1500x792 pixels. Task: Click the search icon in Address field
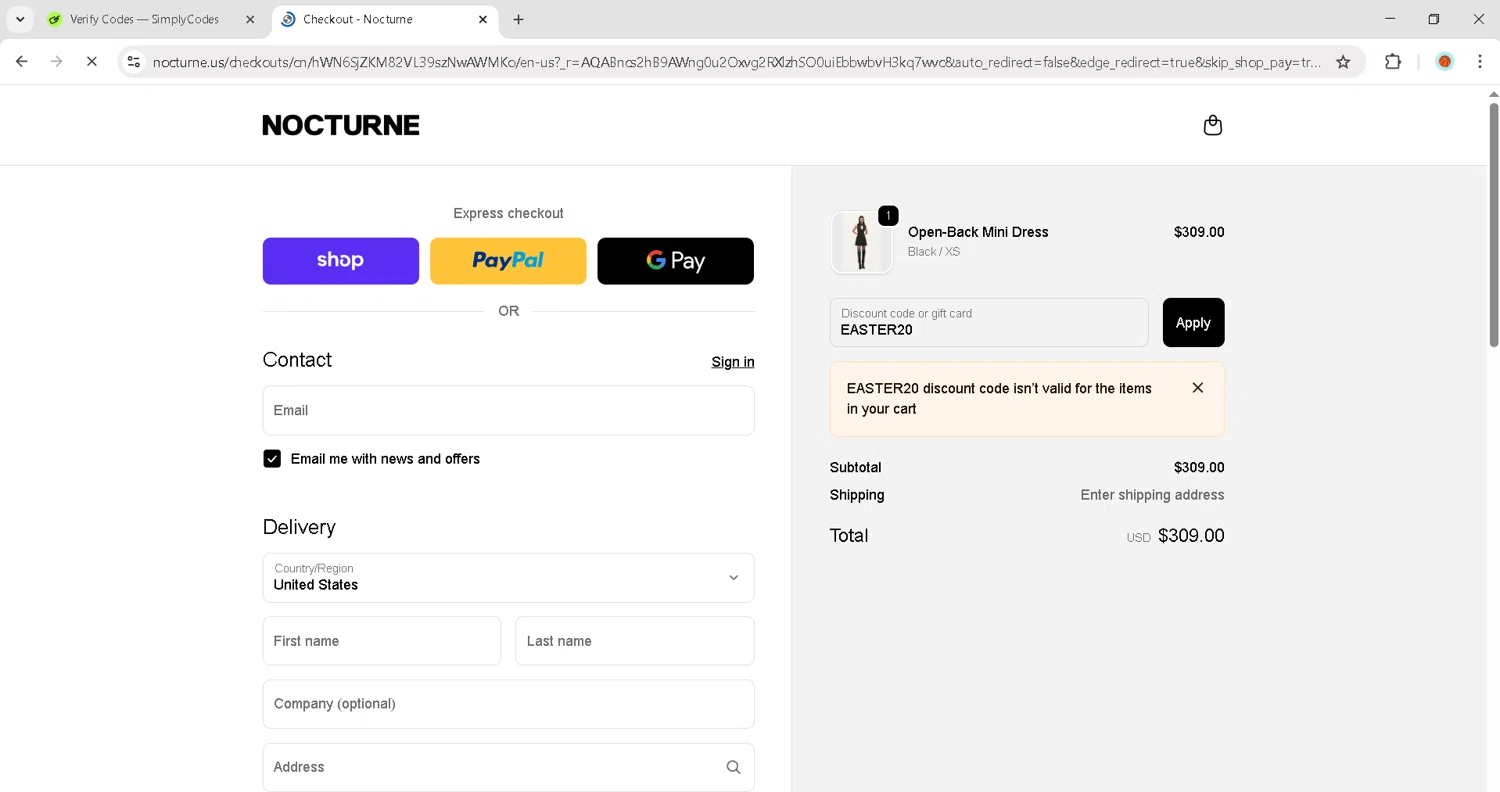[733, 767]
